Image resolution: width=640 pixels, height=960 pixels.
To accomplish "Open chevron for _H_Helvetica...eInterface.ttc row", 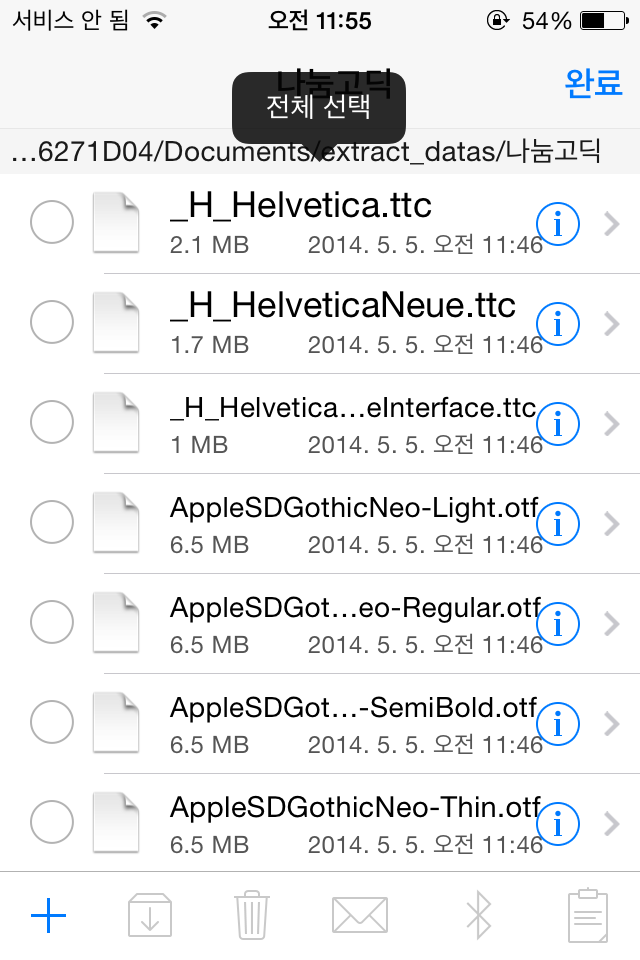I will click(612, 424).
